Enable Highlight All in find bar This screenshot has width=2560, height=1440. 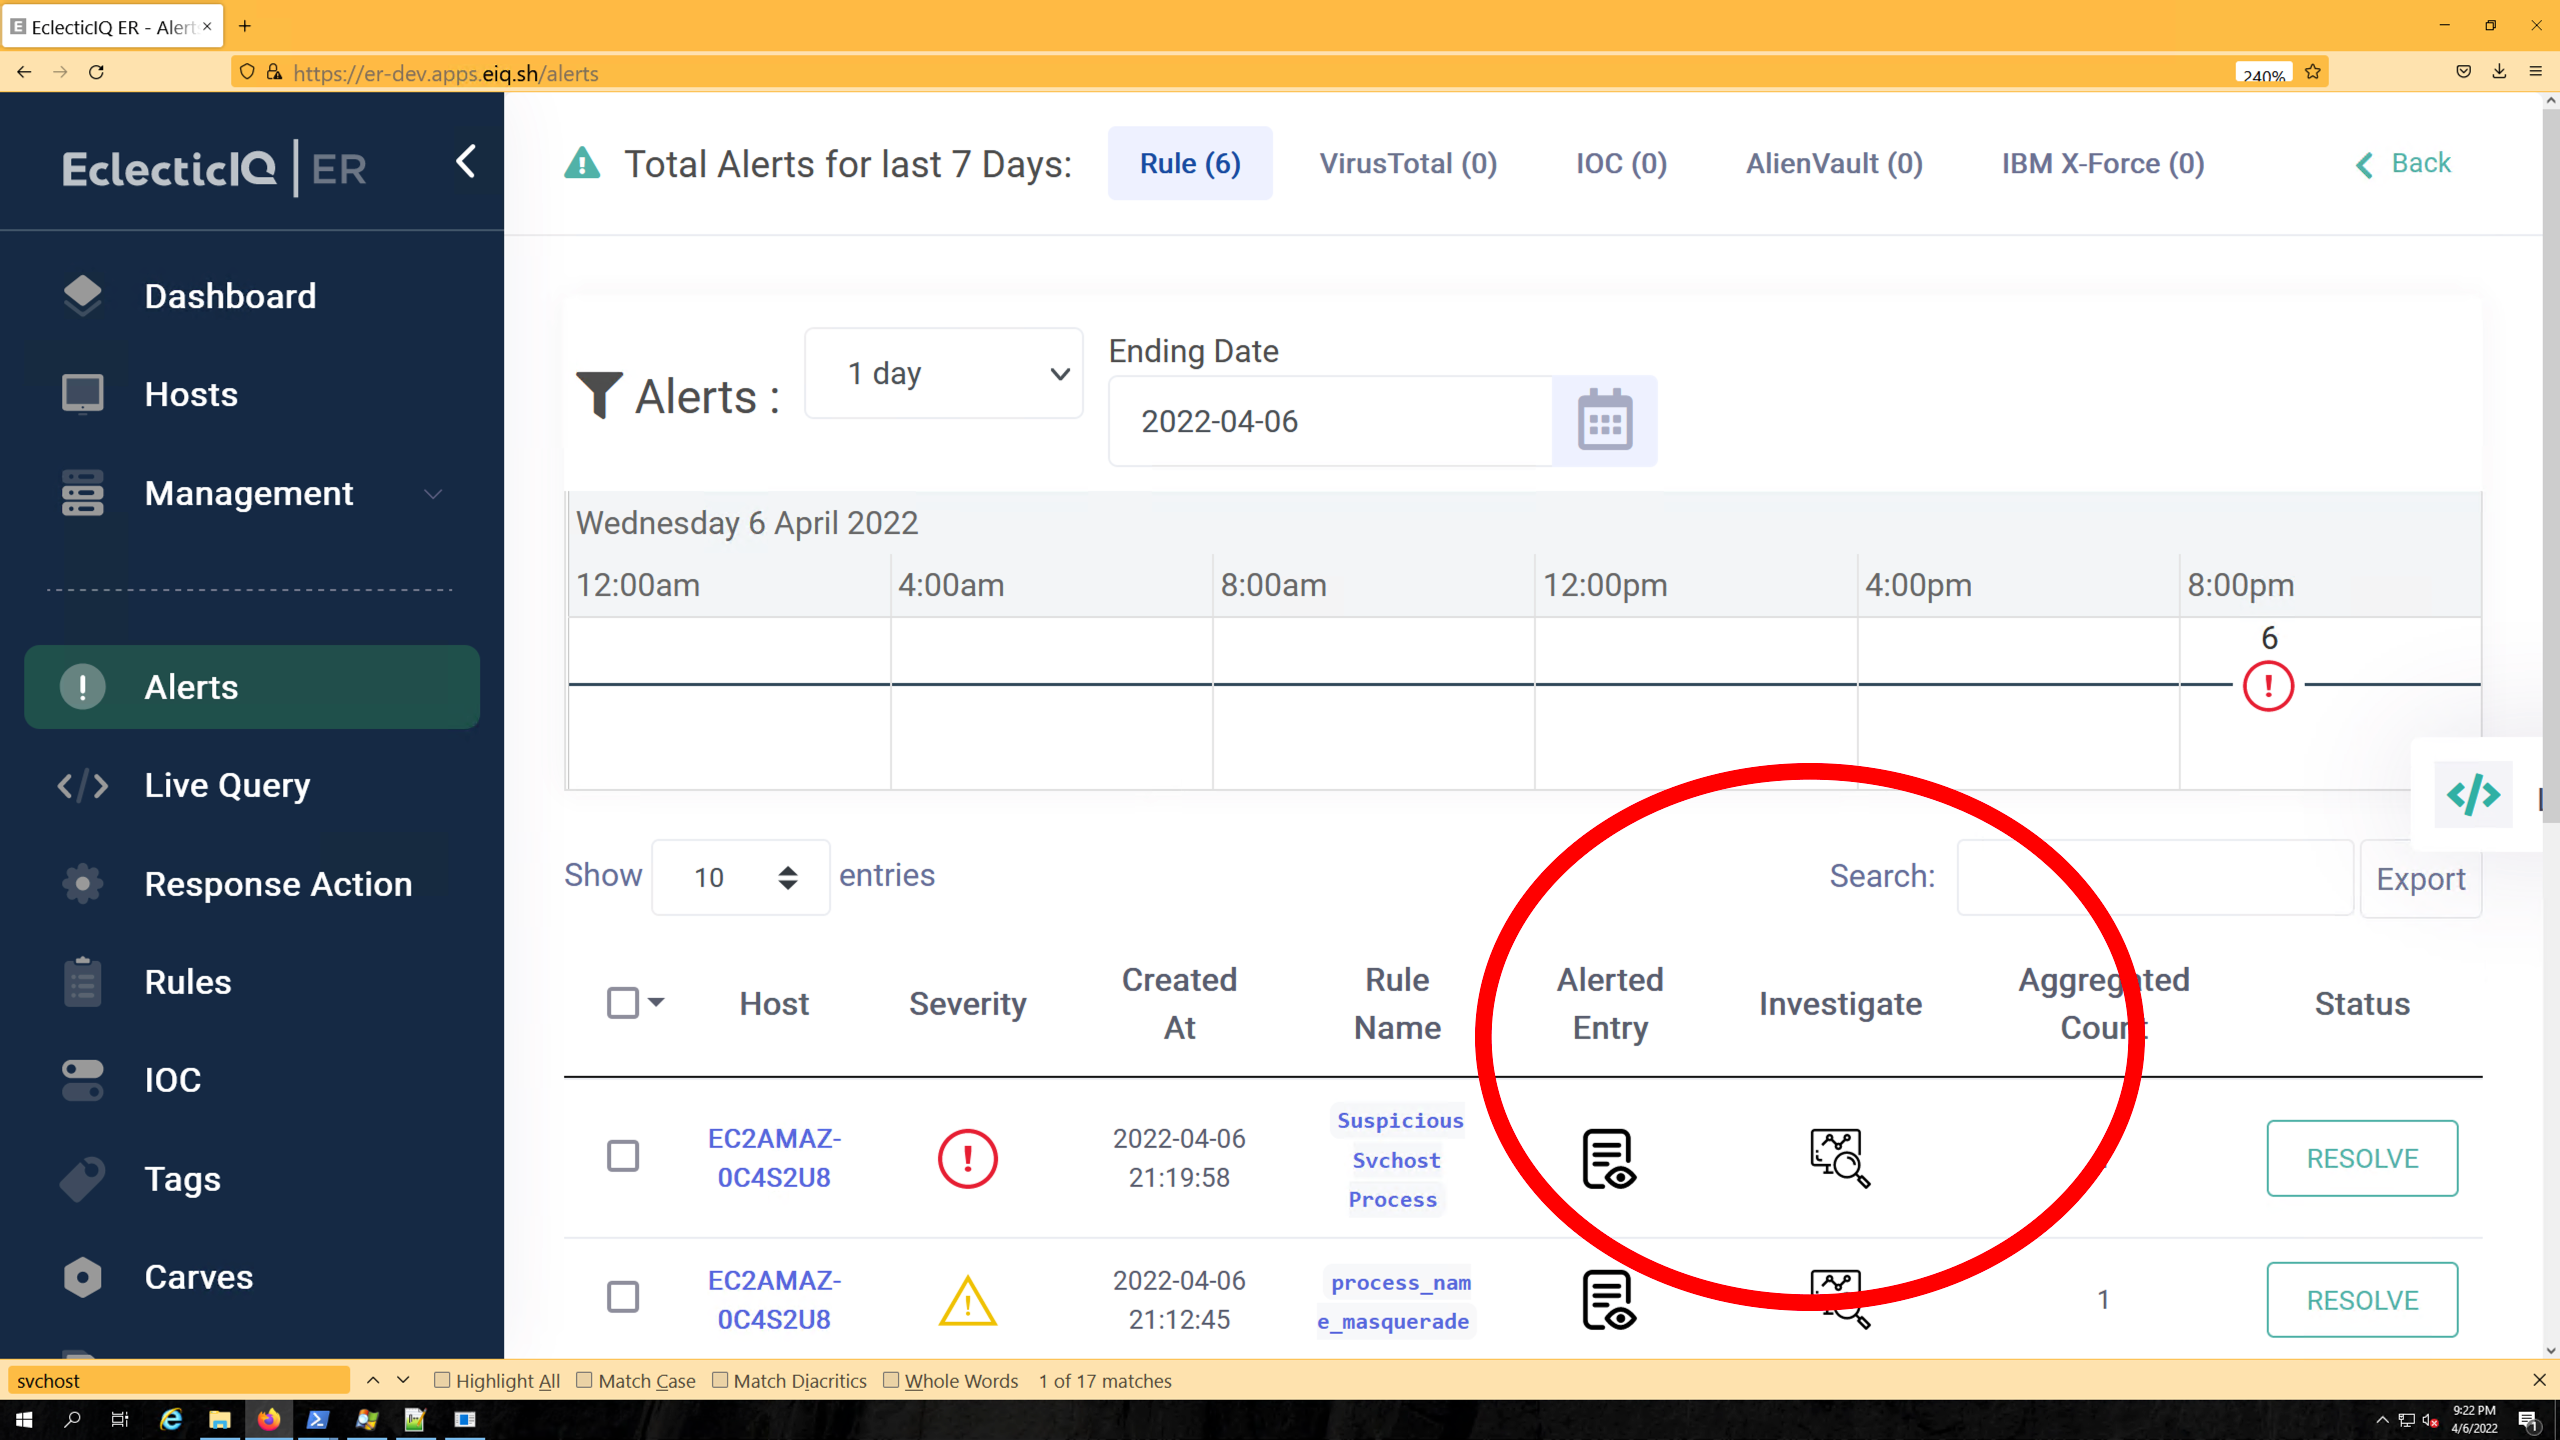442,1380
